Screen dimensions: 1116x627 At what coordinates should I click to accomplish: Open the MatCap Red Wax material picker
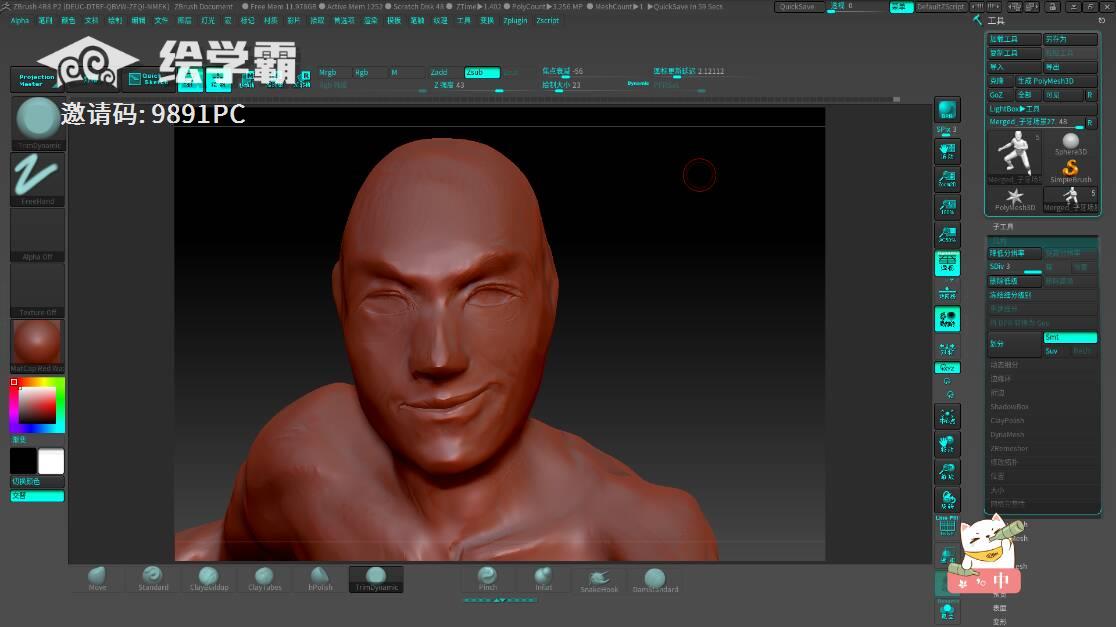[x=38, y=347]
